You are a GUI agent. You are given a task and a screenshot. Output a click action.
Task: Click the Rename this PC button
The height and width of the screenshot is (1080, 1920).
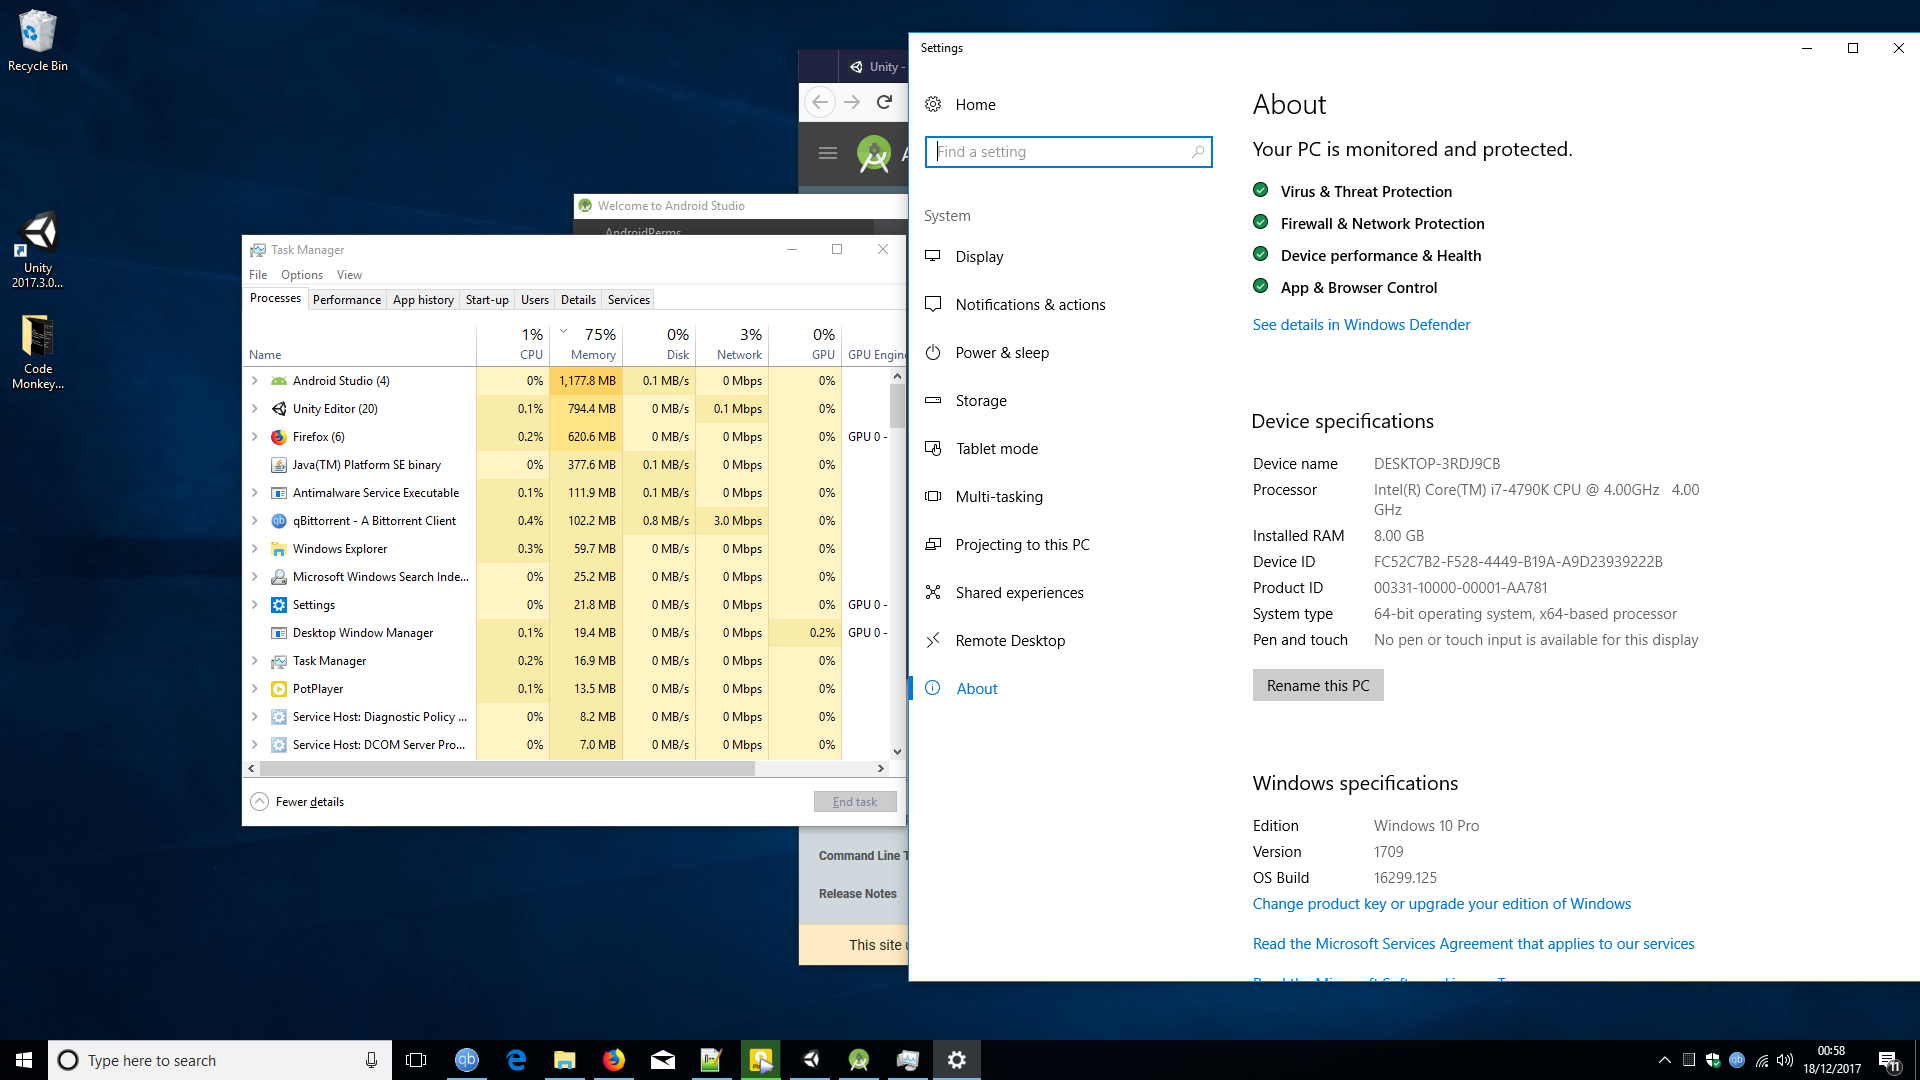click(1317, 686)
